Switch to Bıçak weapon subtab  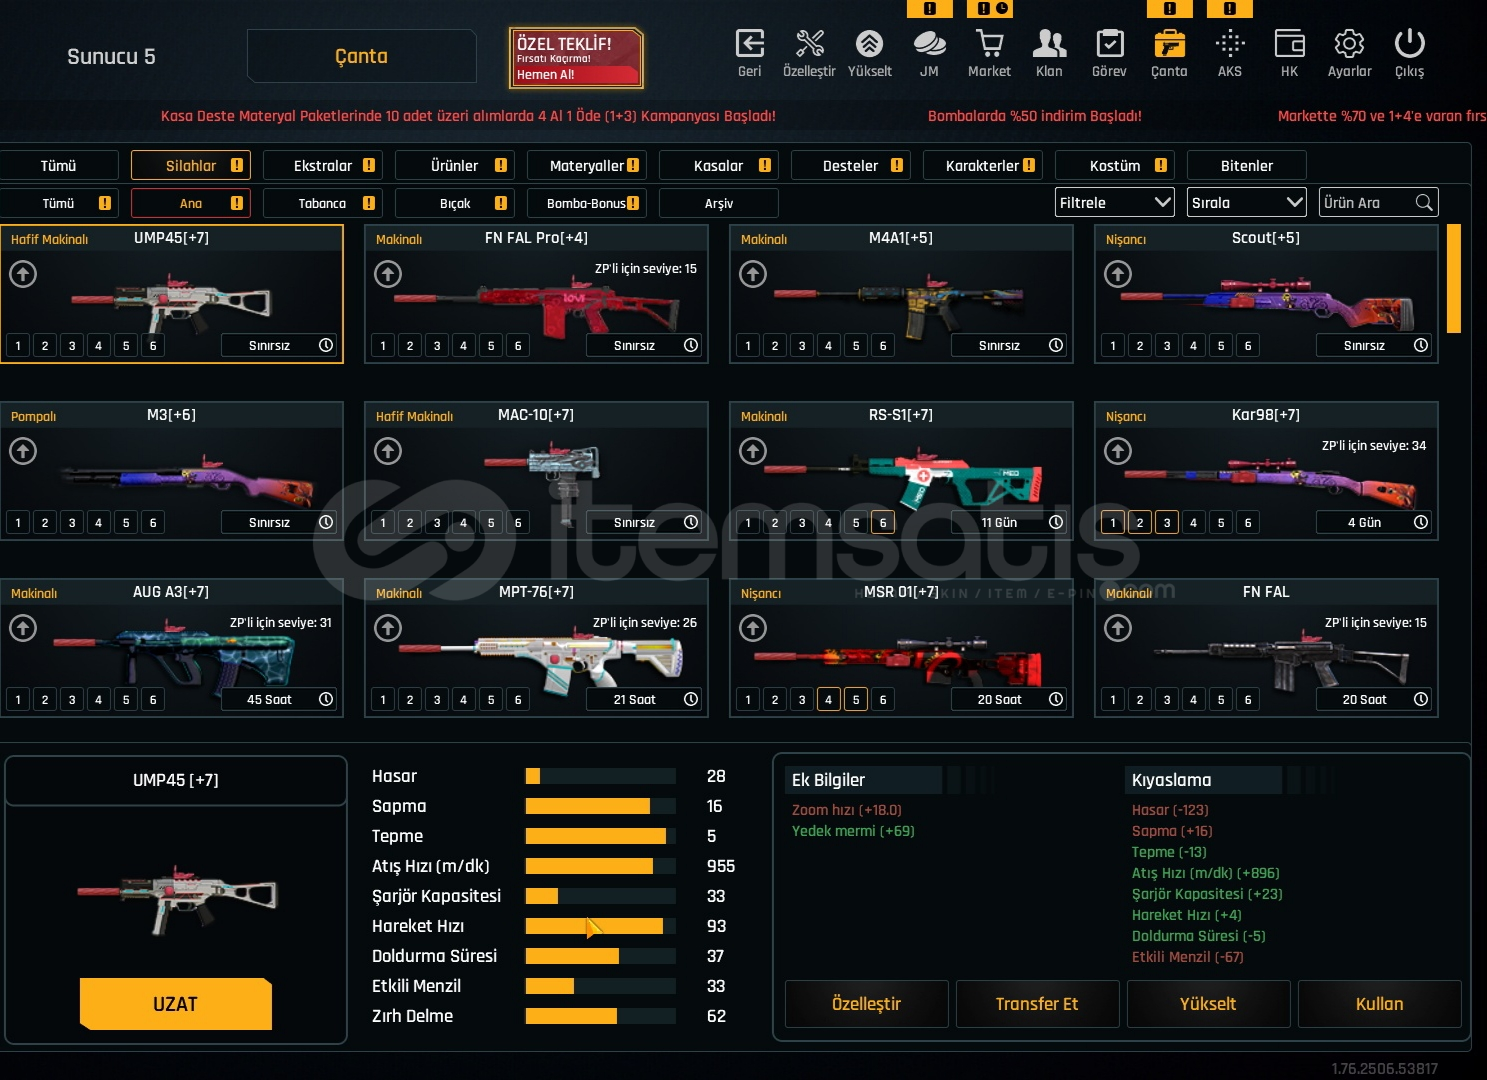tap(455, 203)
